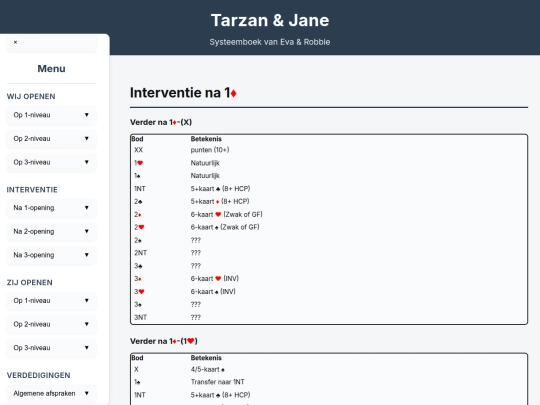540x405 pixels.
Task: Click the 'ZIJ OPENEN' section label
Action: click(x=30, y=282)
